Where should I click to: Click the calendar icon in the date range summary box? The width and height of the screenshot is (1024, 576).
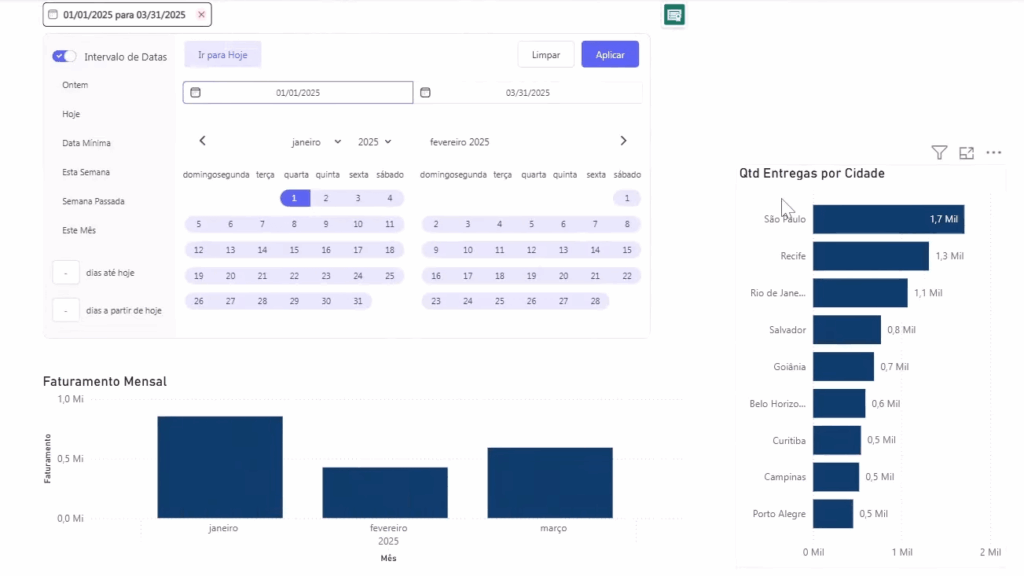click(53, 14)
